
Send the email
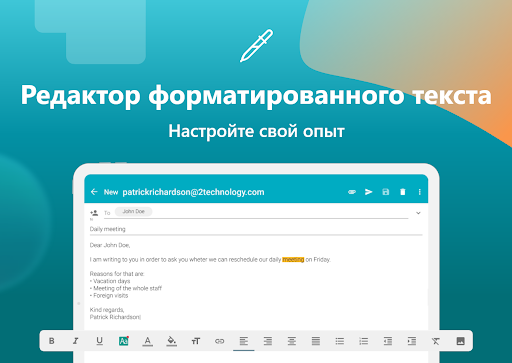[x=369, y=192]
